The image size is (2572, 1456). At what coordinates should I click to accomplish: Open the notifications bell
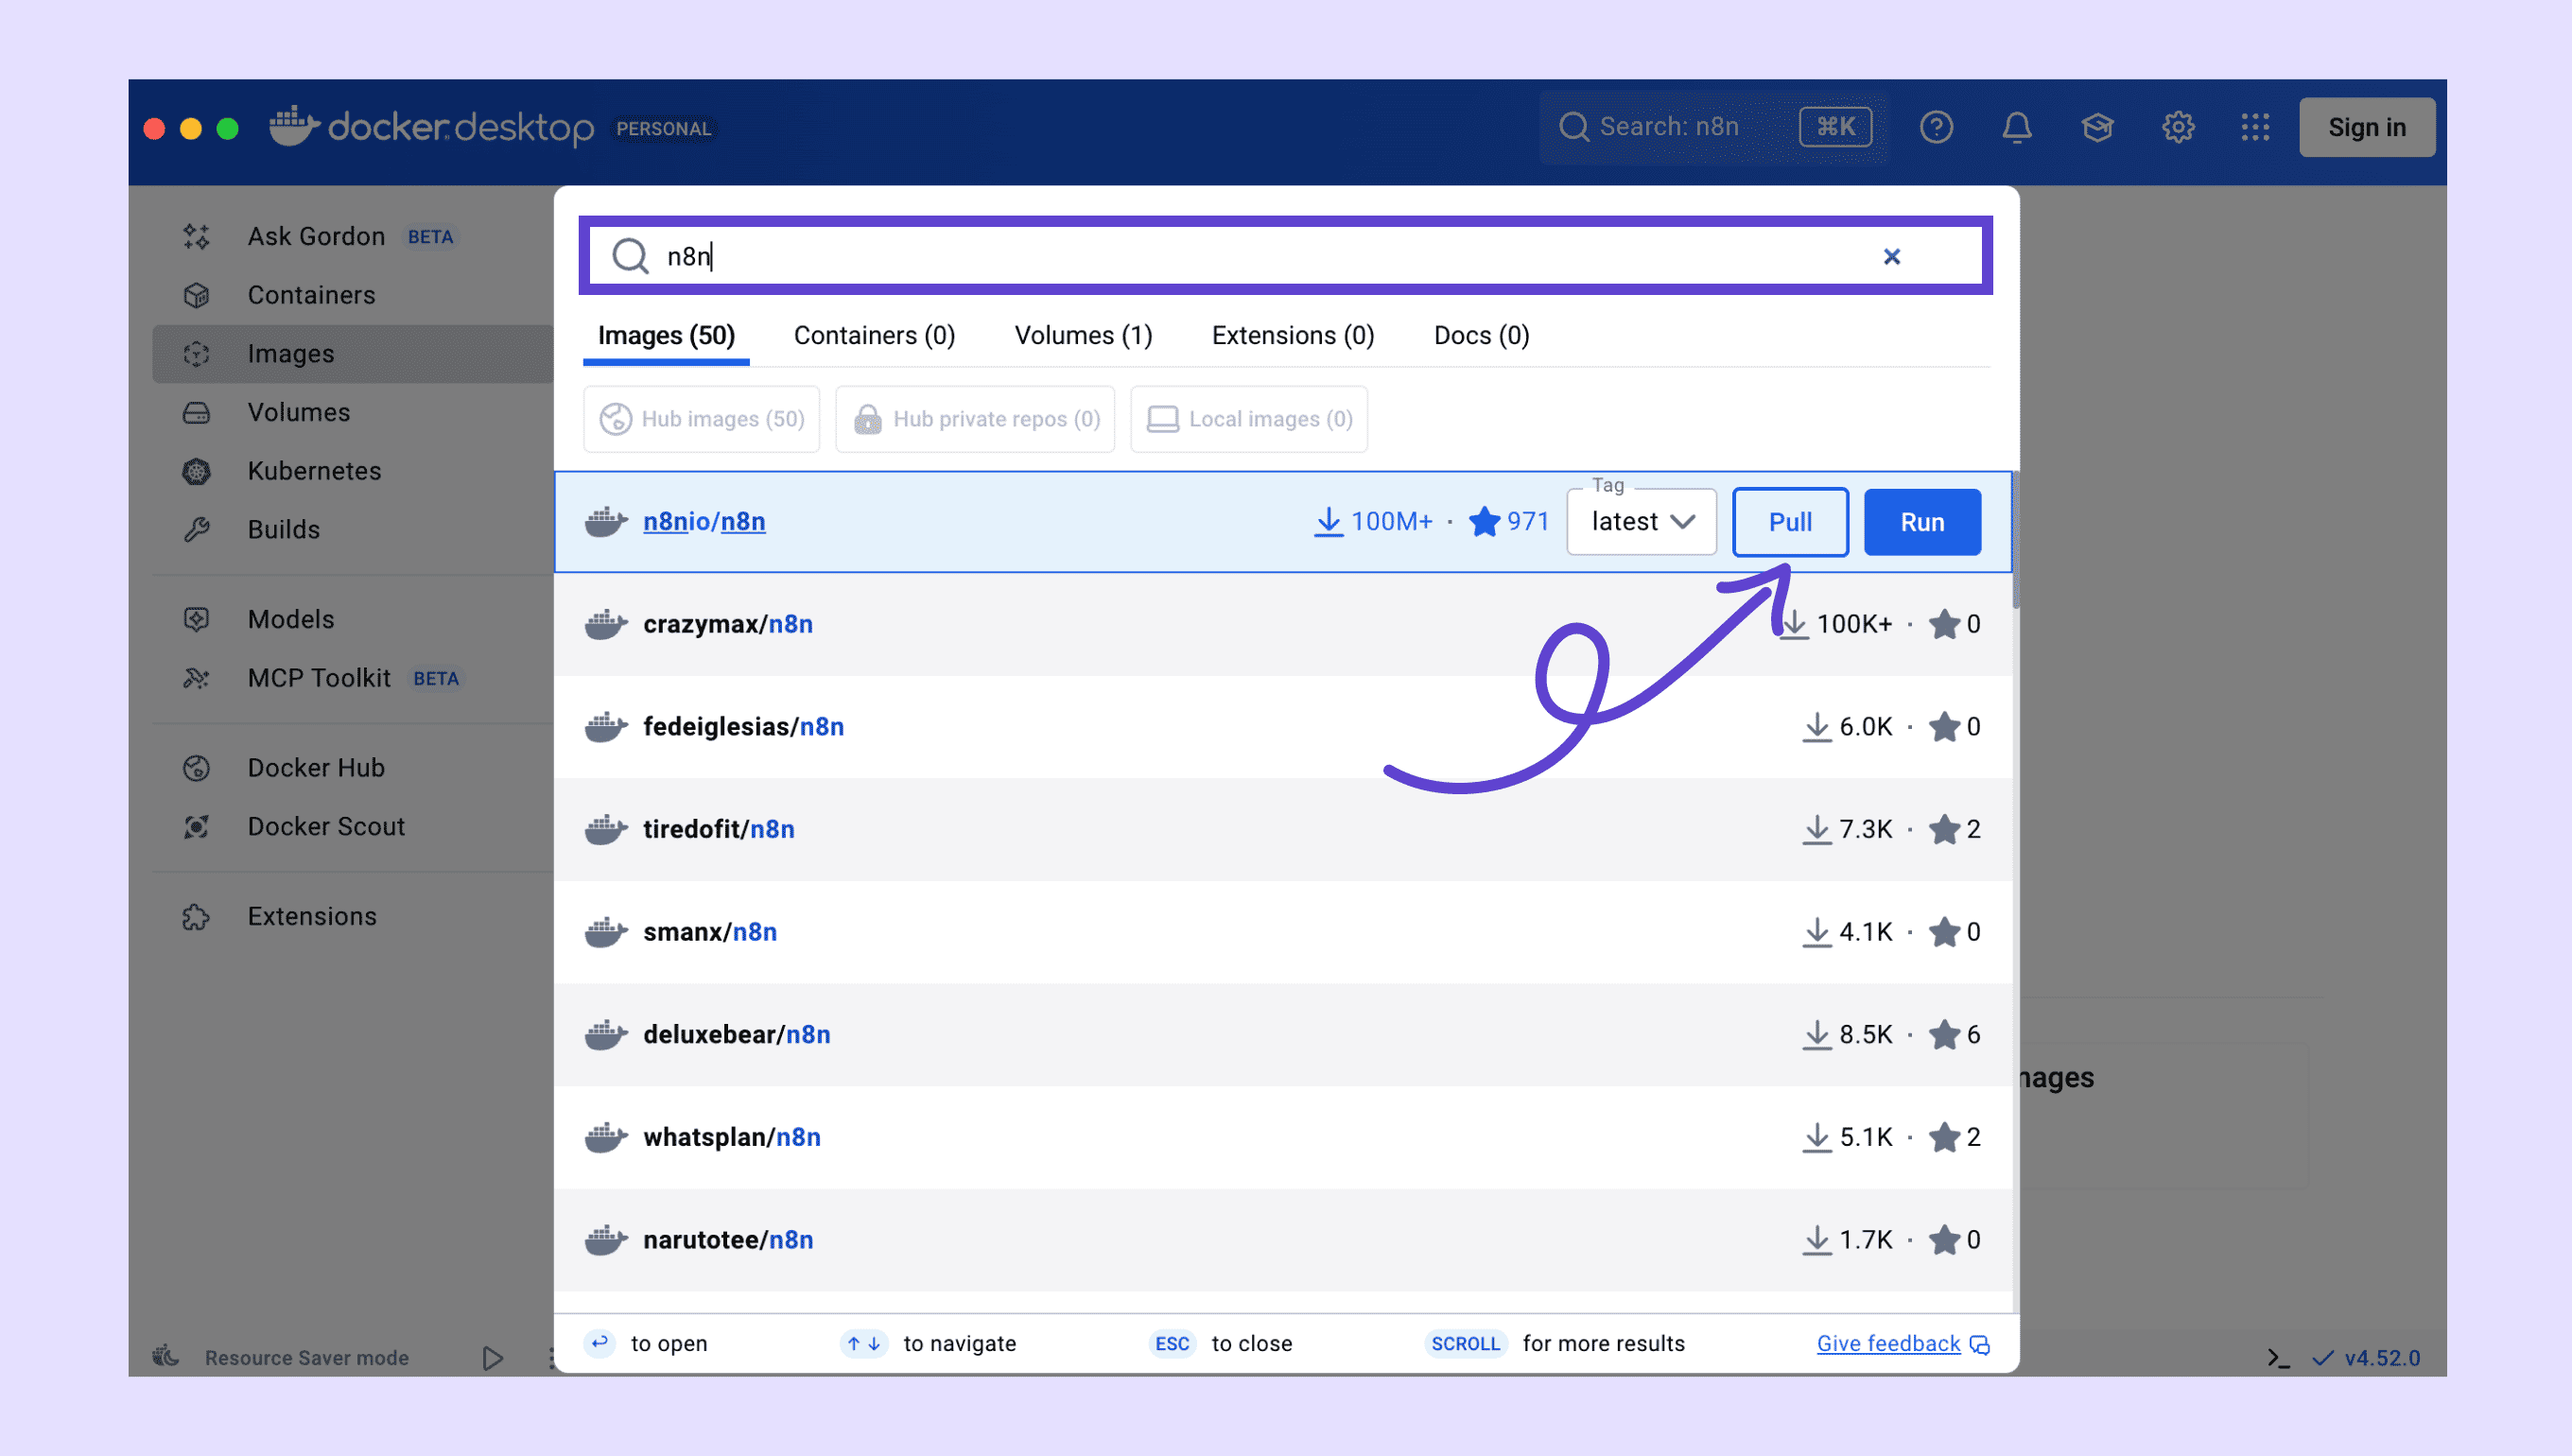pos(2016,127)
